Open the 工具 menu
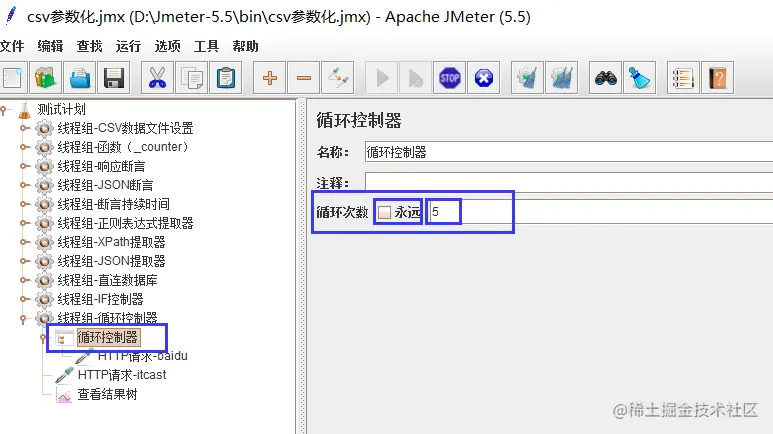The width and height of the screenshot is (773, 434). [206, 46]
